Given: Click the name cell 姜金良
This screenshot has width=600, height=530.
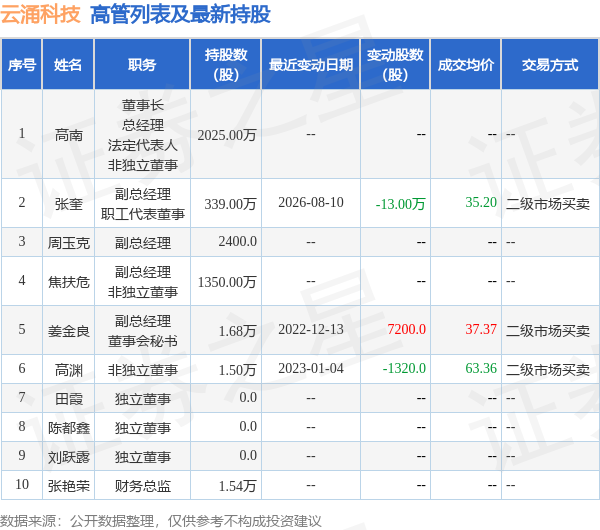Looking at the screenshot, I should coord(68,331).
